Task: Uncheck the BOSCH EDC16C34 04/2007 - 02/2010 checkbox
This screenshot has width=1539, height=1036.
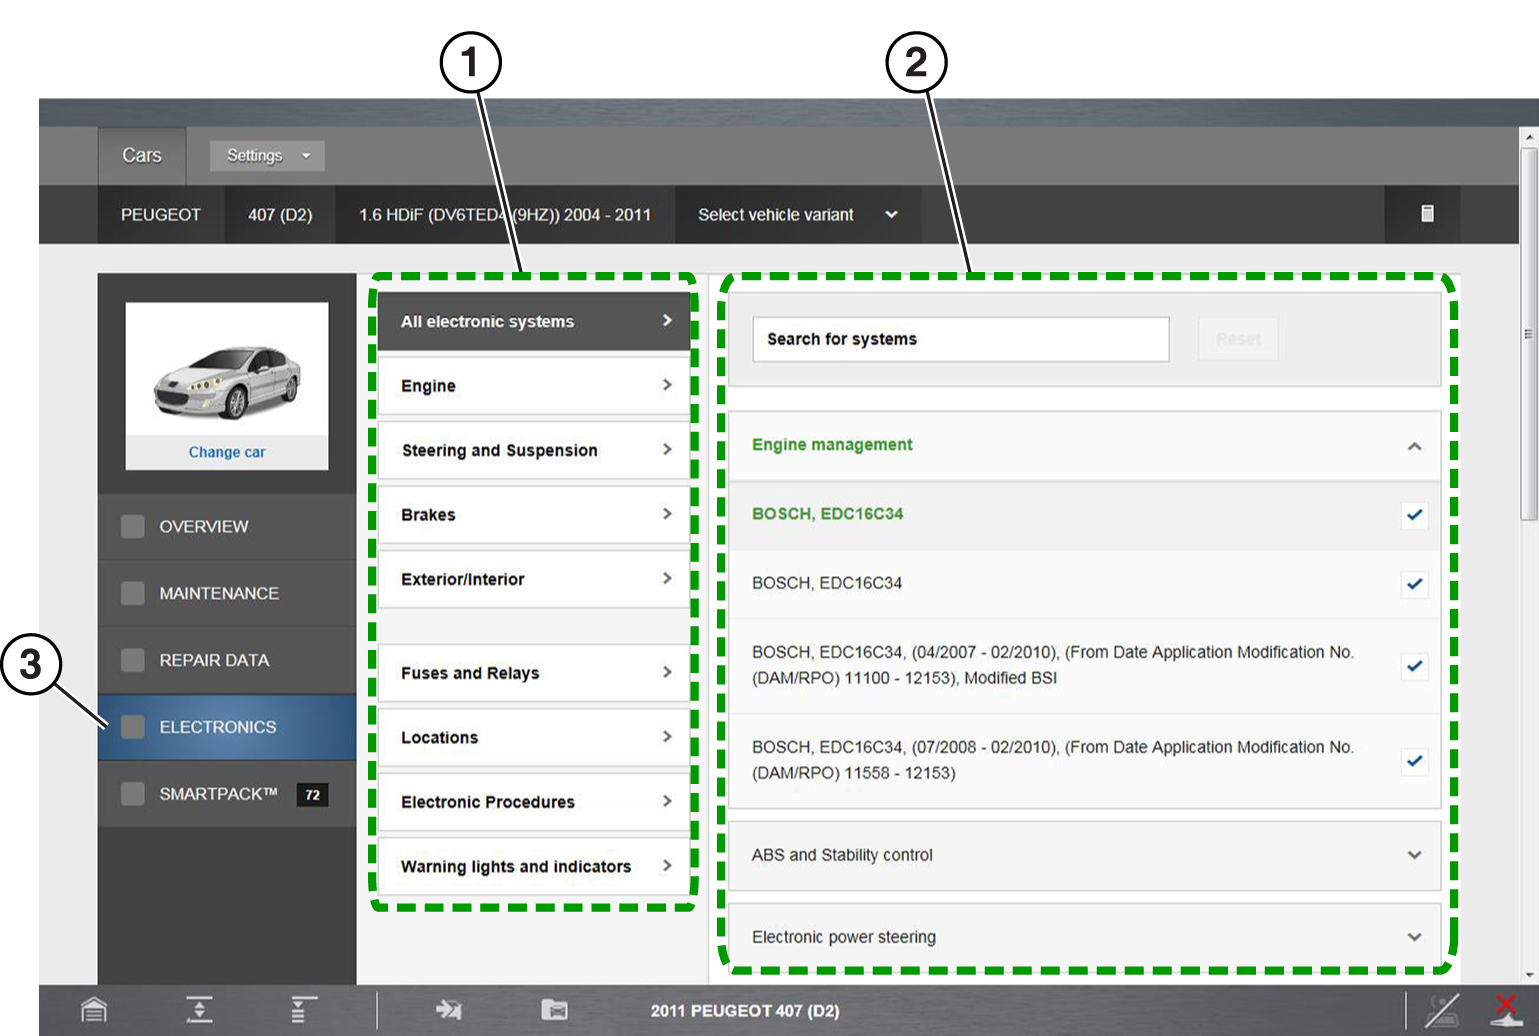Action: pyautogui.click(x=1414, y=666)
